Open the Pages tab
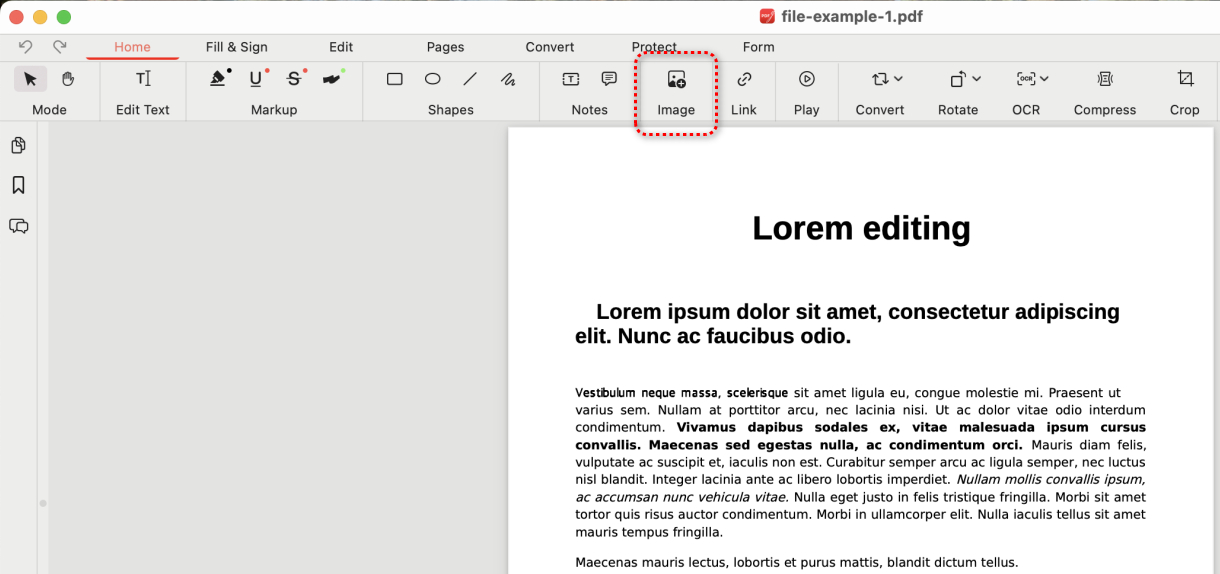The height and width of the screenshot is (574, 1220). [445, 47]
